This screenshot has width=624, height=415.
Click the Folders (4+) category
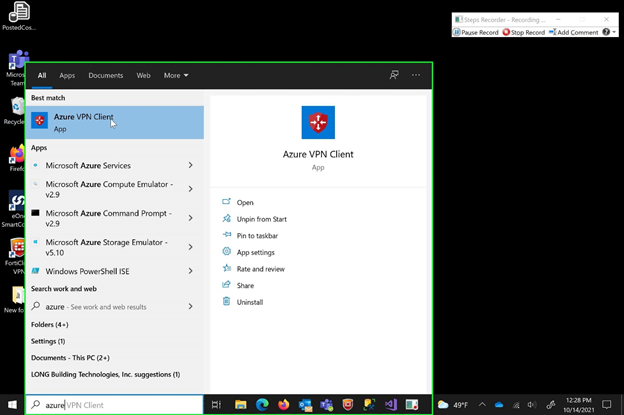click(x=50, y=325)
